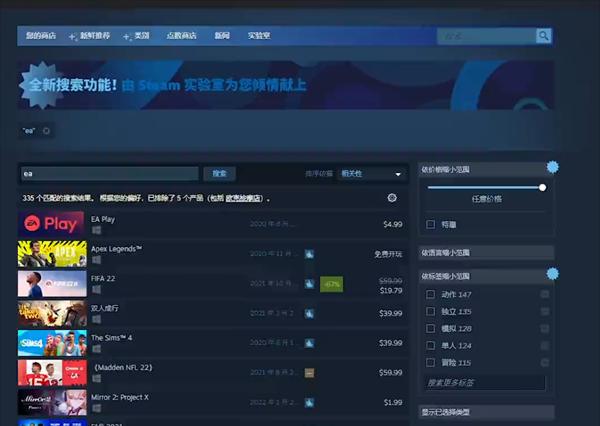This screenshot has width=600, height=426.
Task: Click the blue Labs badge on the tag filter
Action: pyautogui.click(x=553, y=273)
